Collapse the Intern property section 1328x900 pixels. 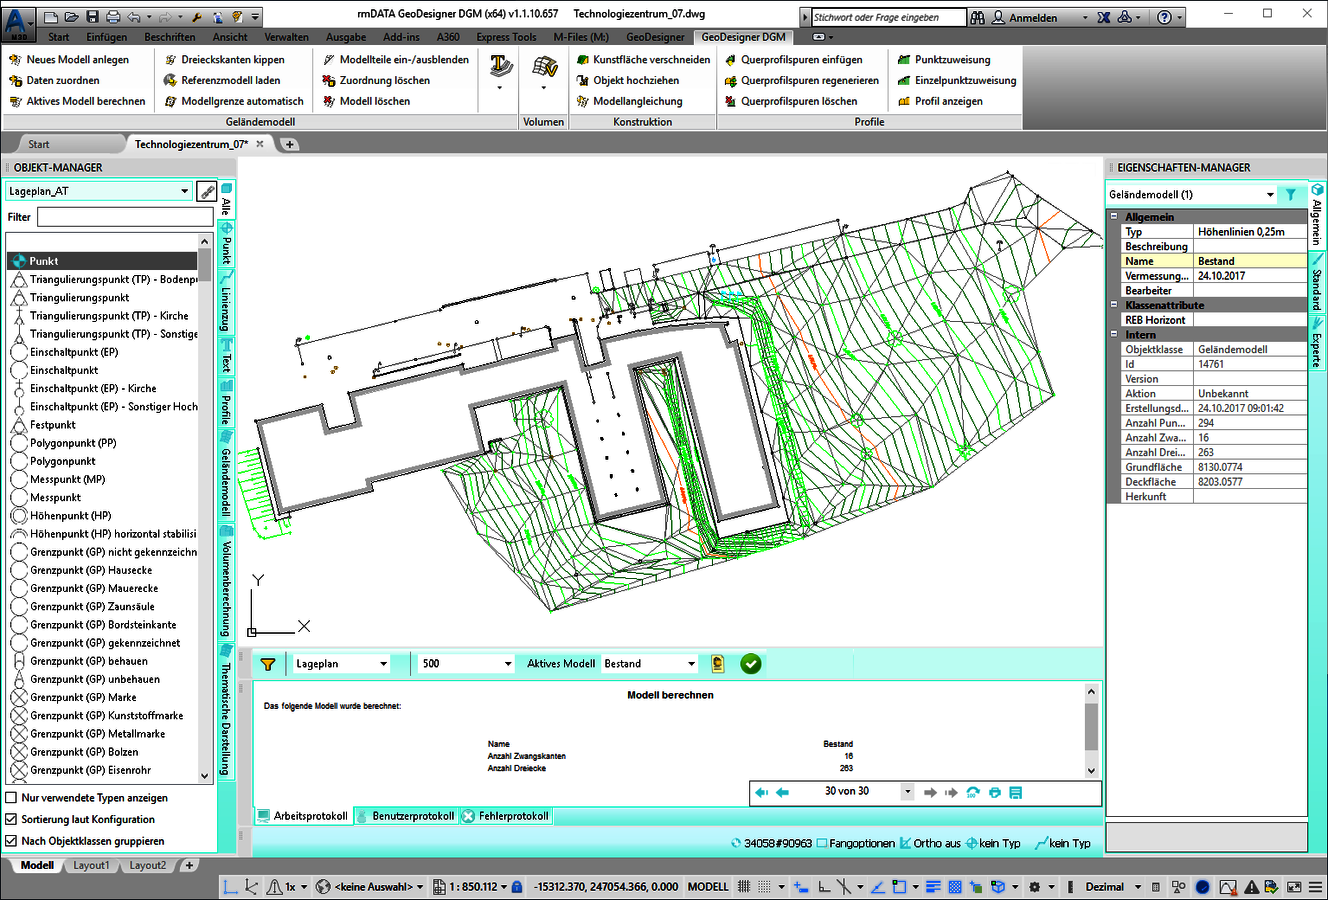[x=1114, y=335]
